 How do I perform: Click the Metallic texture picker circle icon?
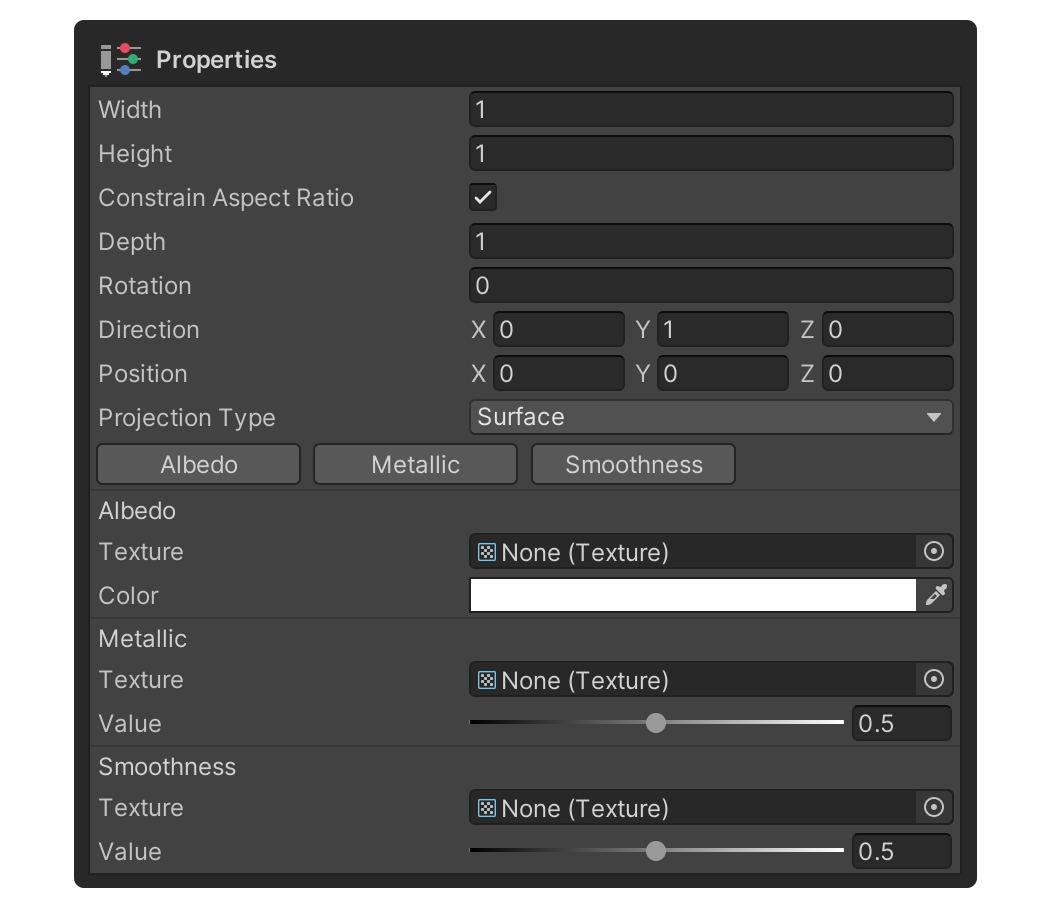coord(934,679)
